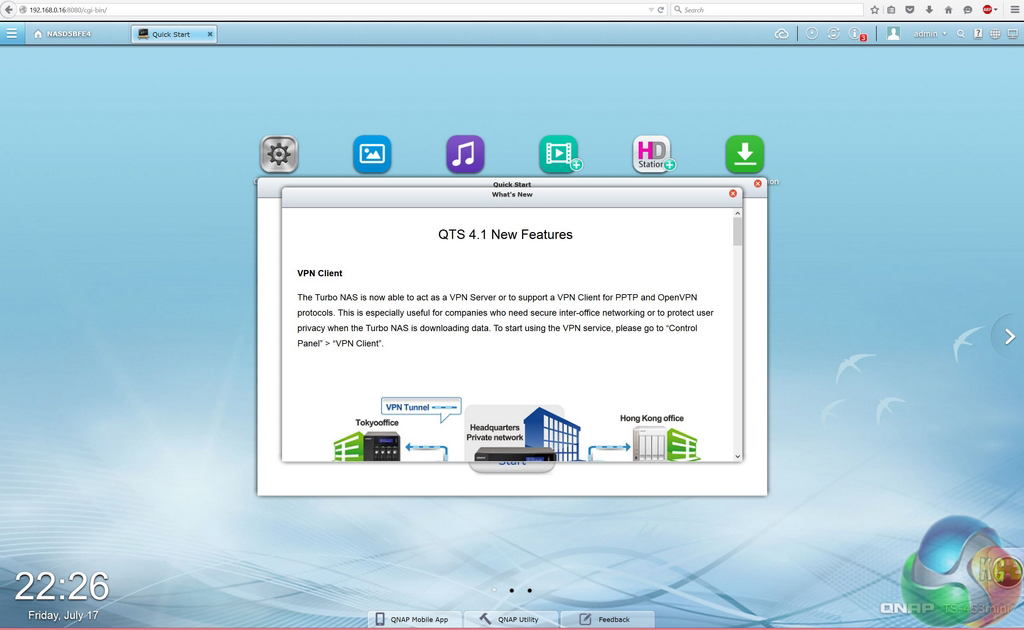This screenshot has width=1024, height=630.
Task: Select the second desktop page dot
Action: pyautogui.click(x=511, y=590)
